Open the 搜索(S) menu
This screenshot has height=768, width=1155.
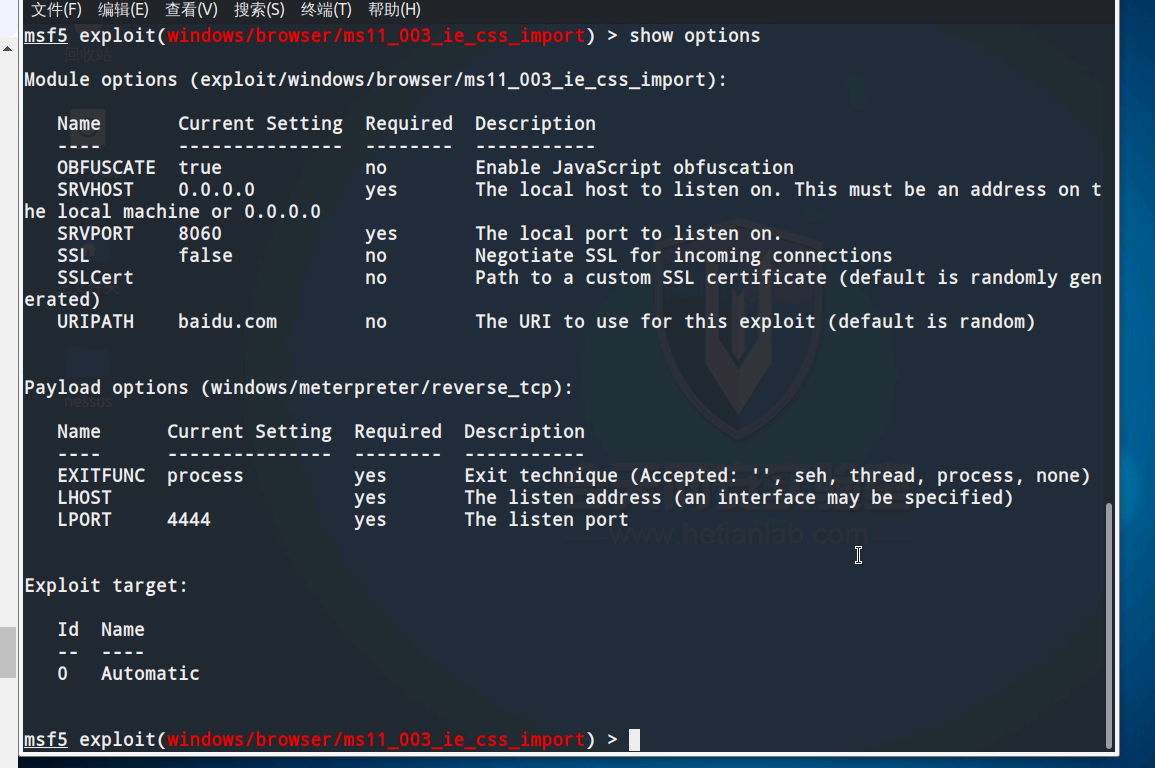tap(259, 10)
